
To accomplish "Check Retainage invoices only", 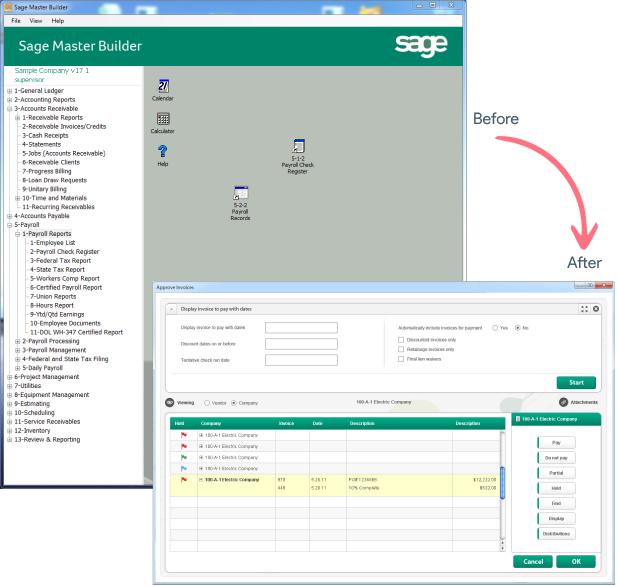I will (x=401, y=349).
